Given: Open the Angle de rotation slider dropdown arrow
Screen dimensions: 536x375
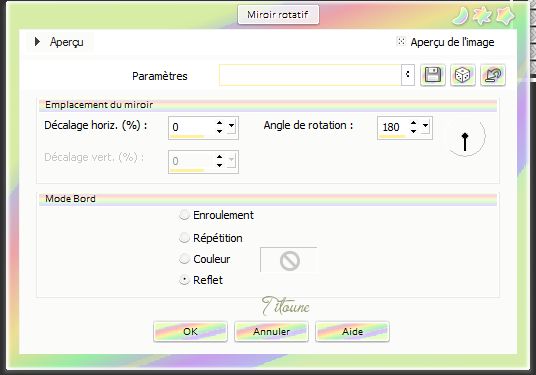Looking at the screenshot, I should [425, 125].
